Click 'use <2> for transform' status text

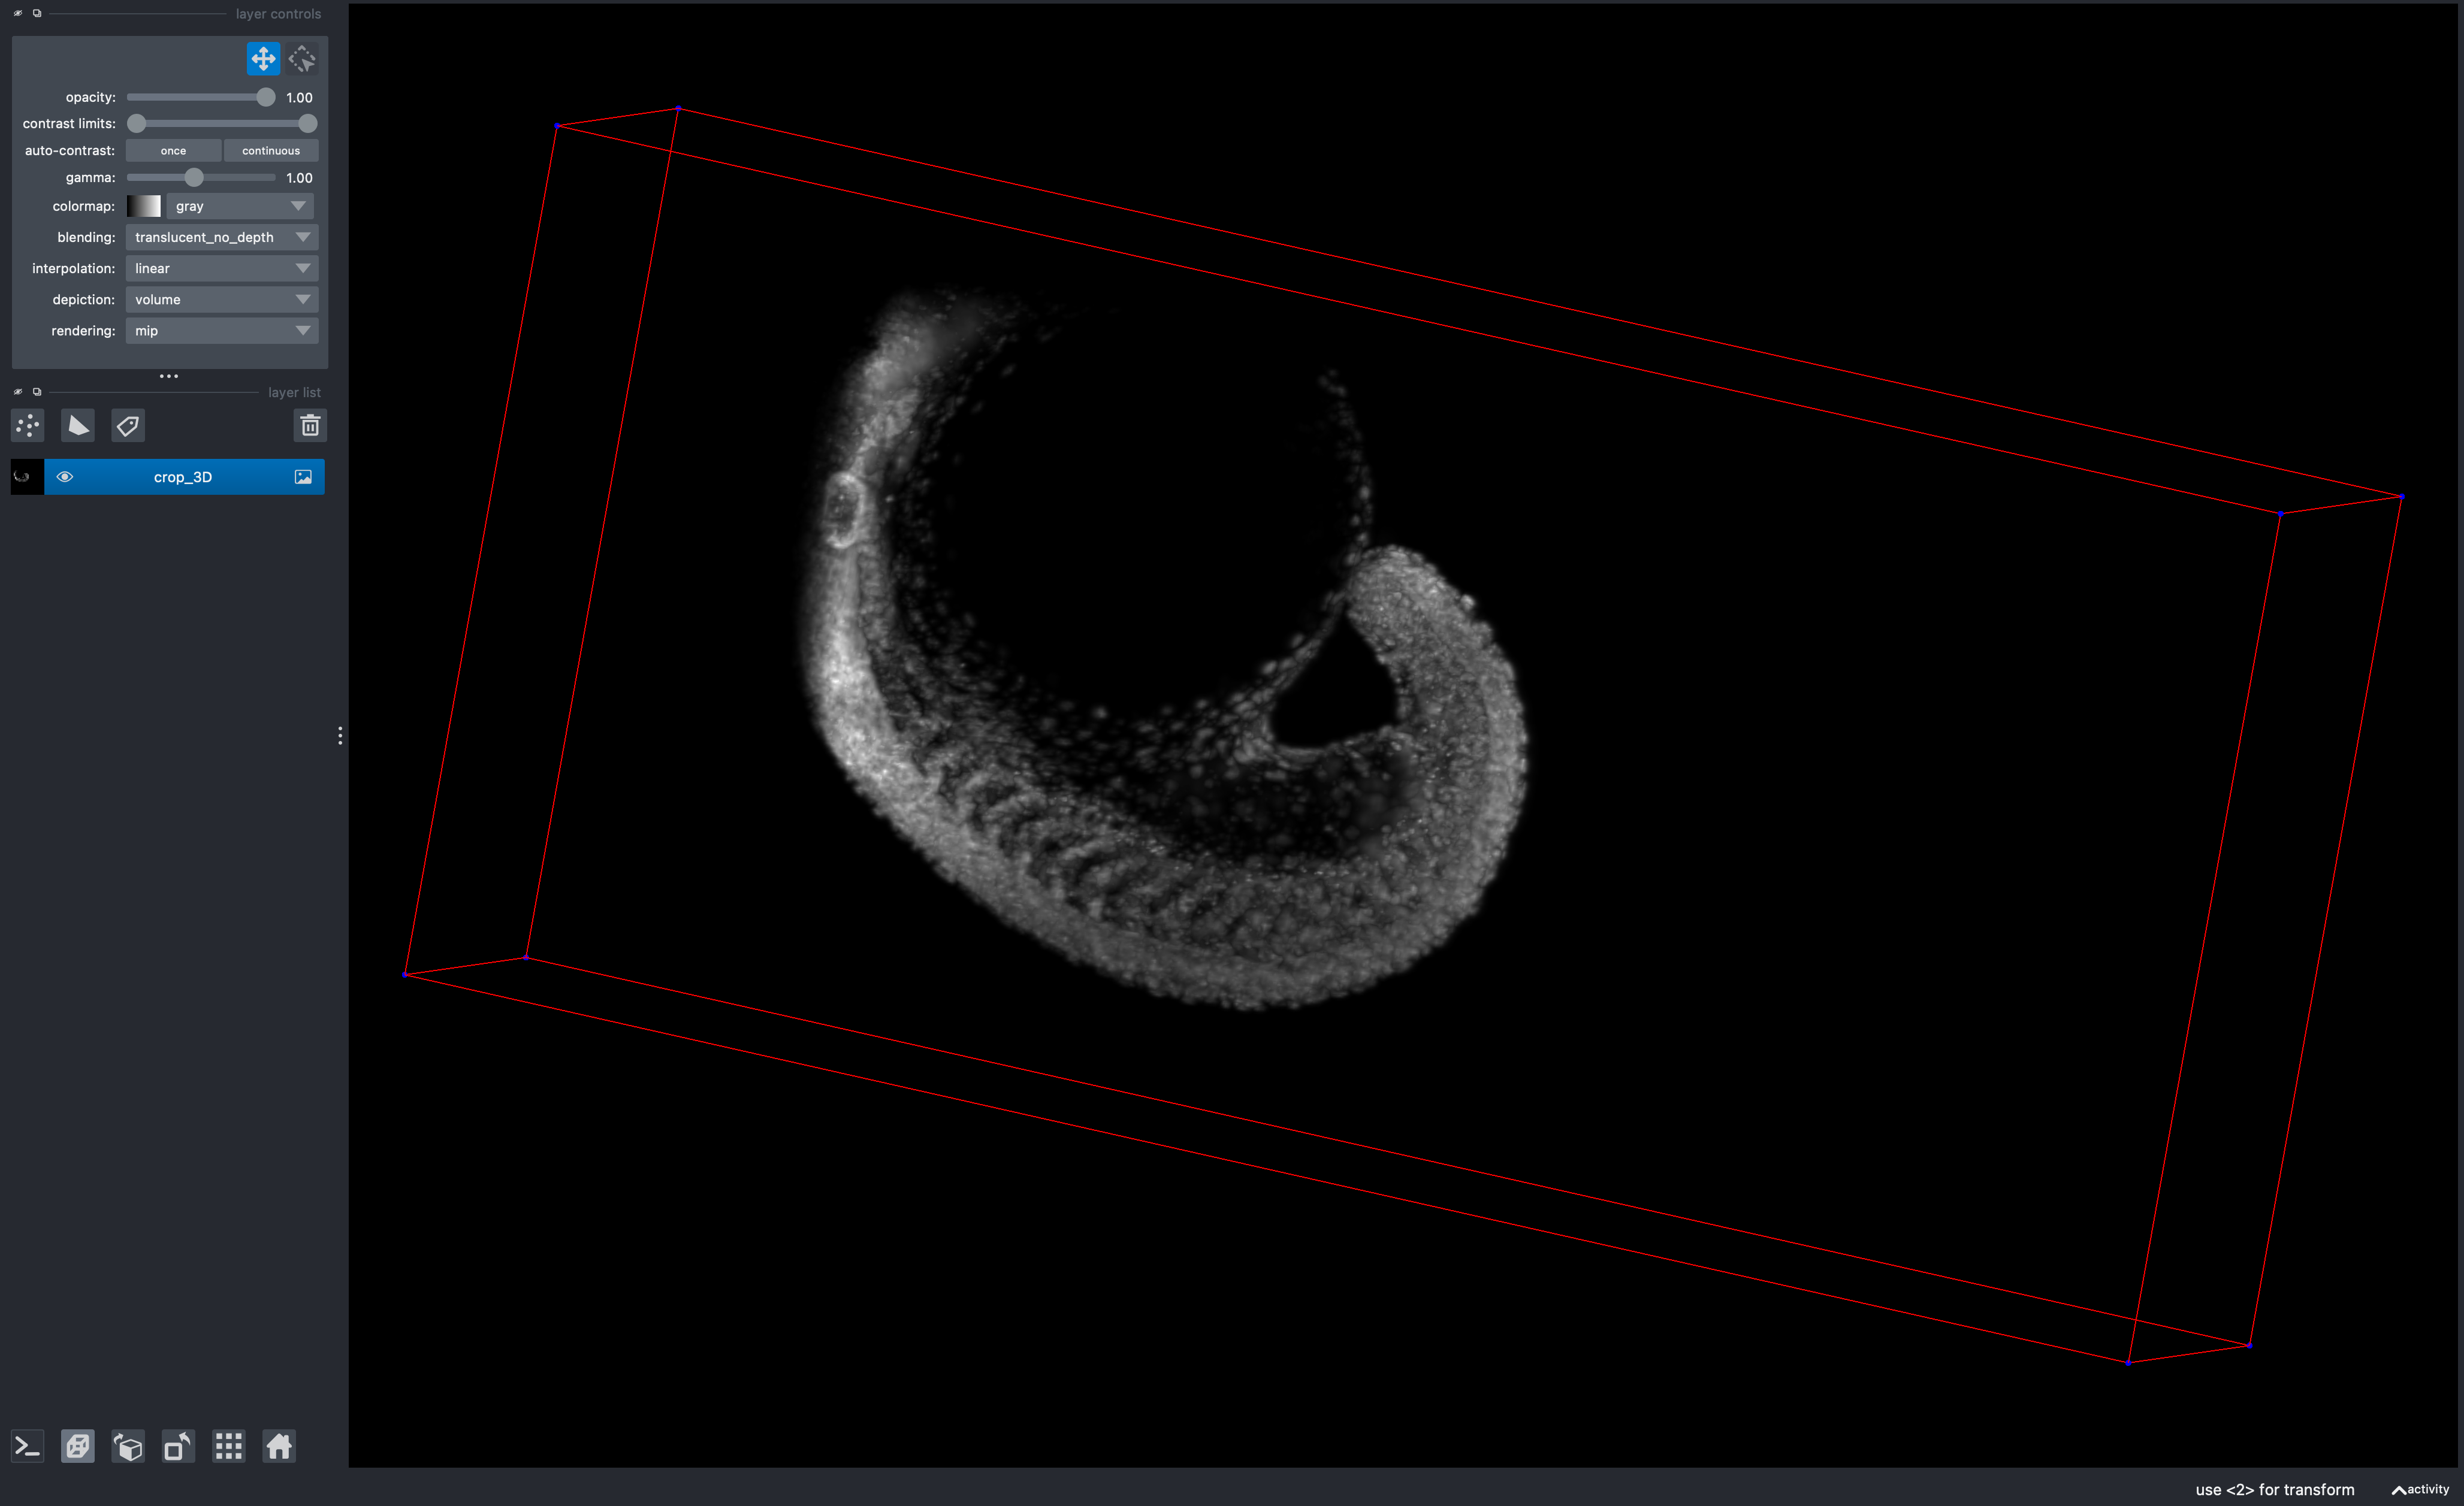click(2275, 1489)
